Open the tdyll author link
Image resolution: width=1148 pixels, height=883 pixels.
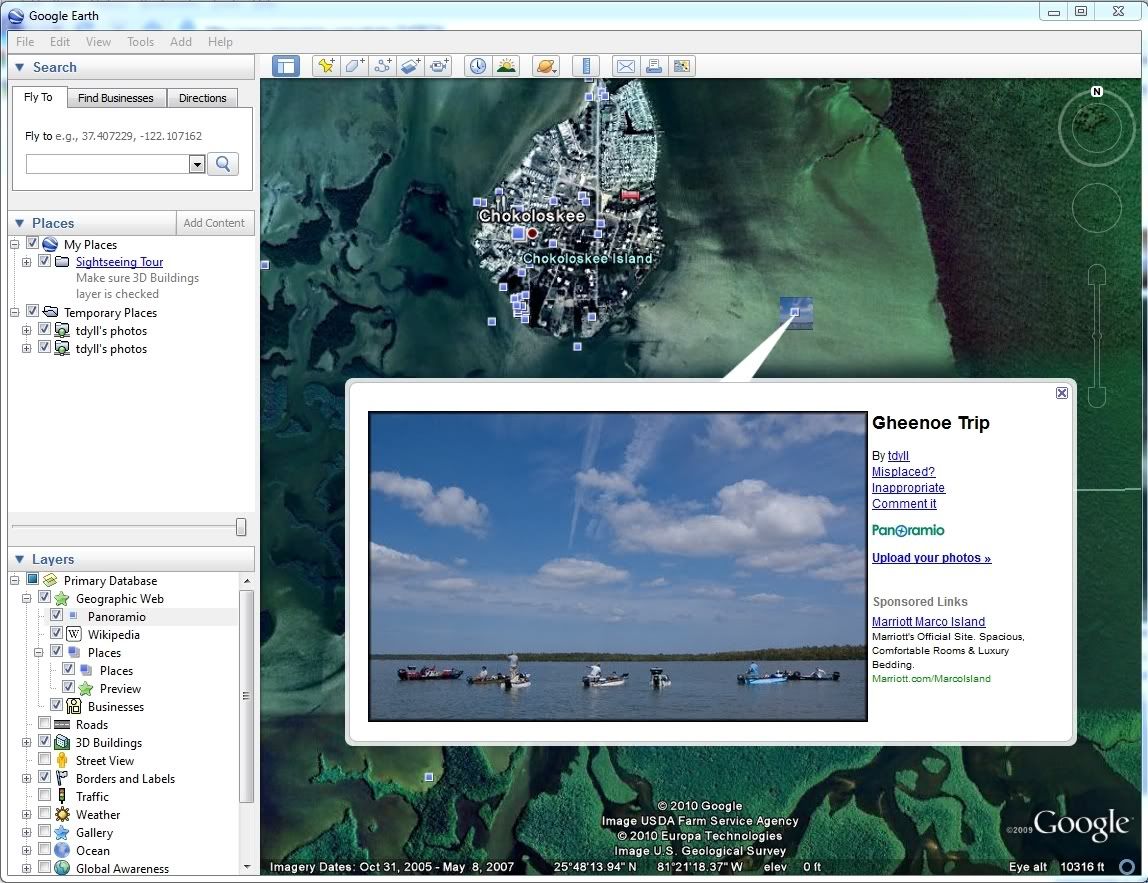[x=898, y=455]
